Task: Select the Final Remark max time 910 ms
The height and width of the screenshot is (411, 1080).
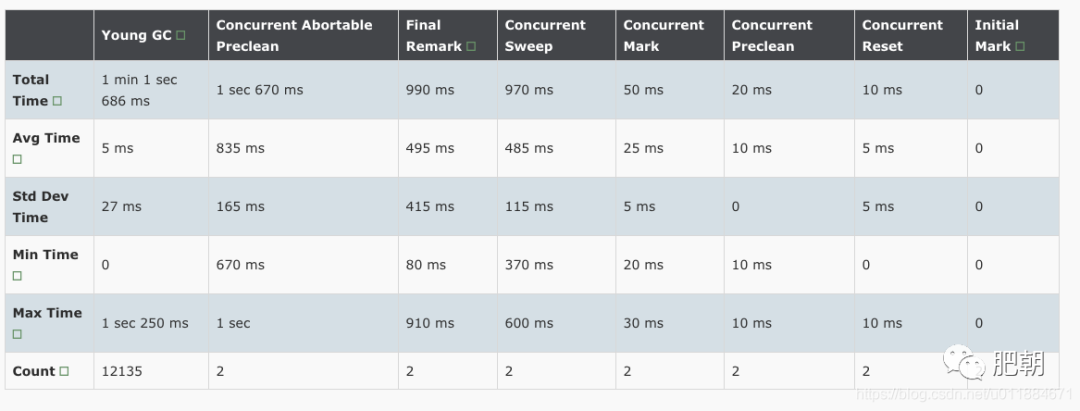Action: coord(430,323)
